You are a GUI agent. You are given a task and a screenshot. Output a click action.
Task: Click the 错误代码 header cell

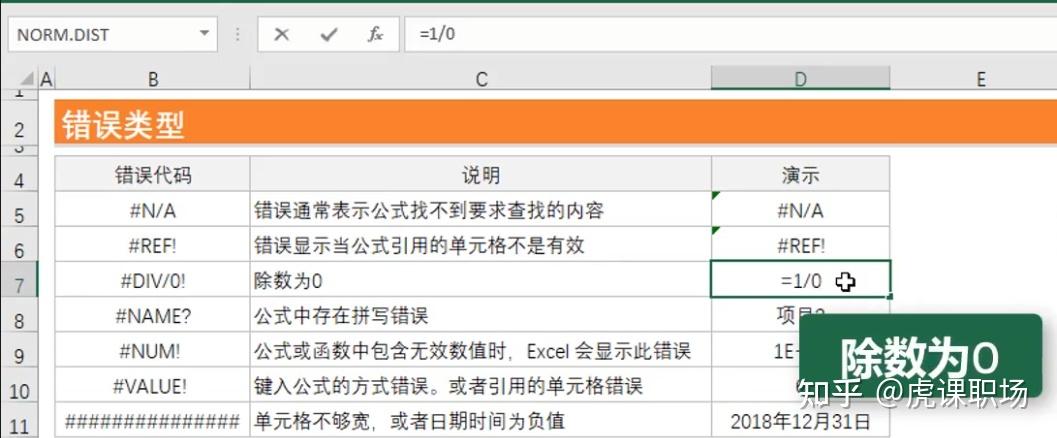(152, 174)
